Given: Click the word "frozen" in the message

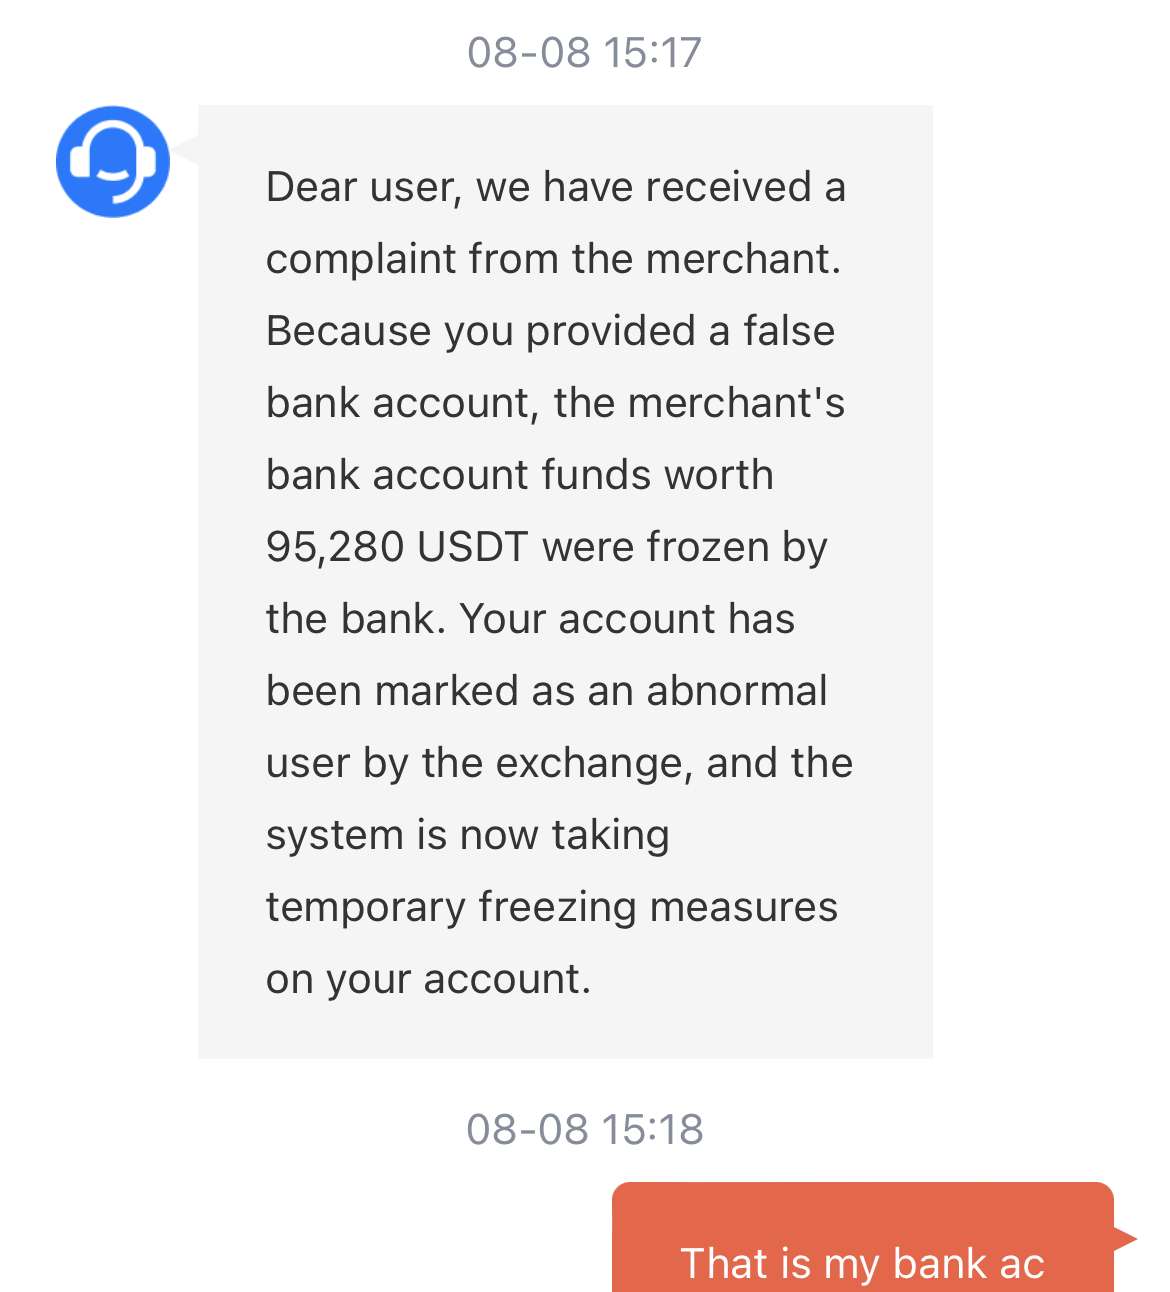Looking at the screenshot, I should click(x=708, y=547).
